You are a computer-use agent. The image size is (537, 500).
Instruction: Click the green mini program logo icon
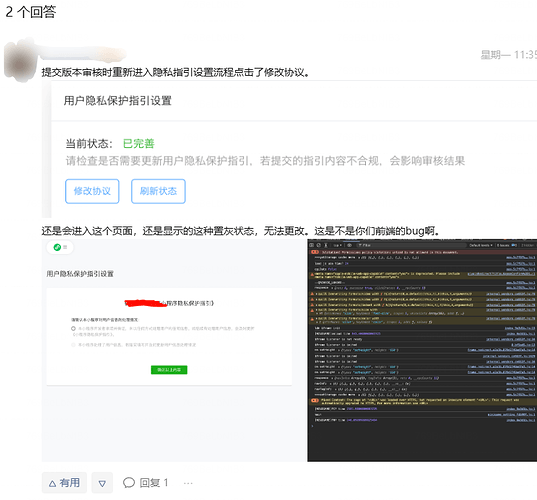[57, 247]
